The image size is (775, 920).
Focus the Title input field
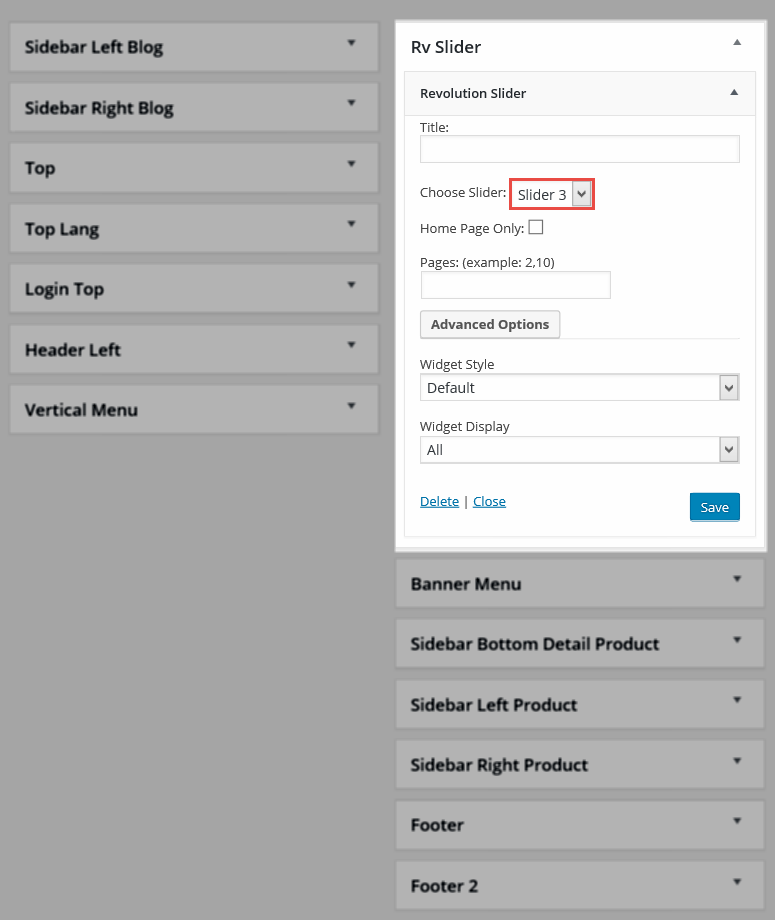579,149
